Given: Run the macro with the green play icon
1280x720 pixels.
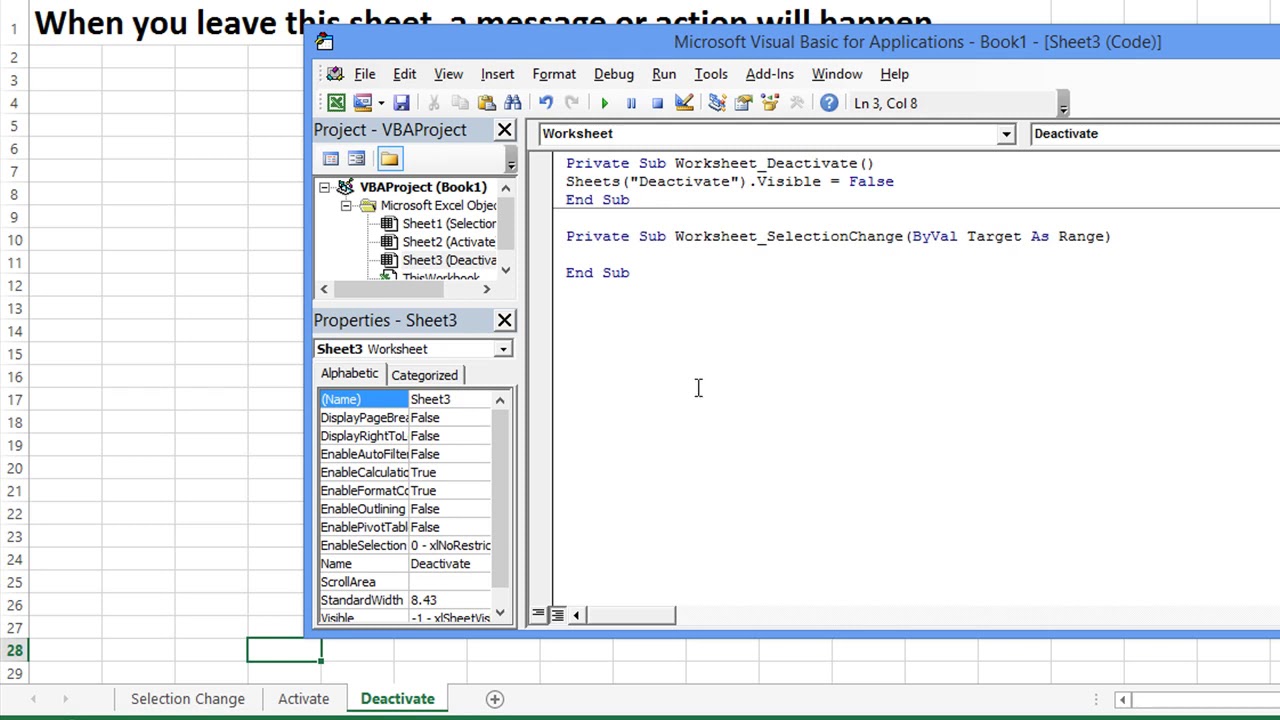Looking at the screenshot, I should [x=604, y=103].
